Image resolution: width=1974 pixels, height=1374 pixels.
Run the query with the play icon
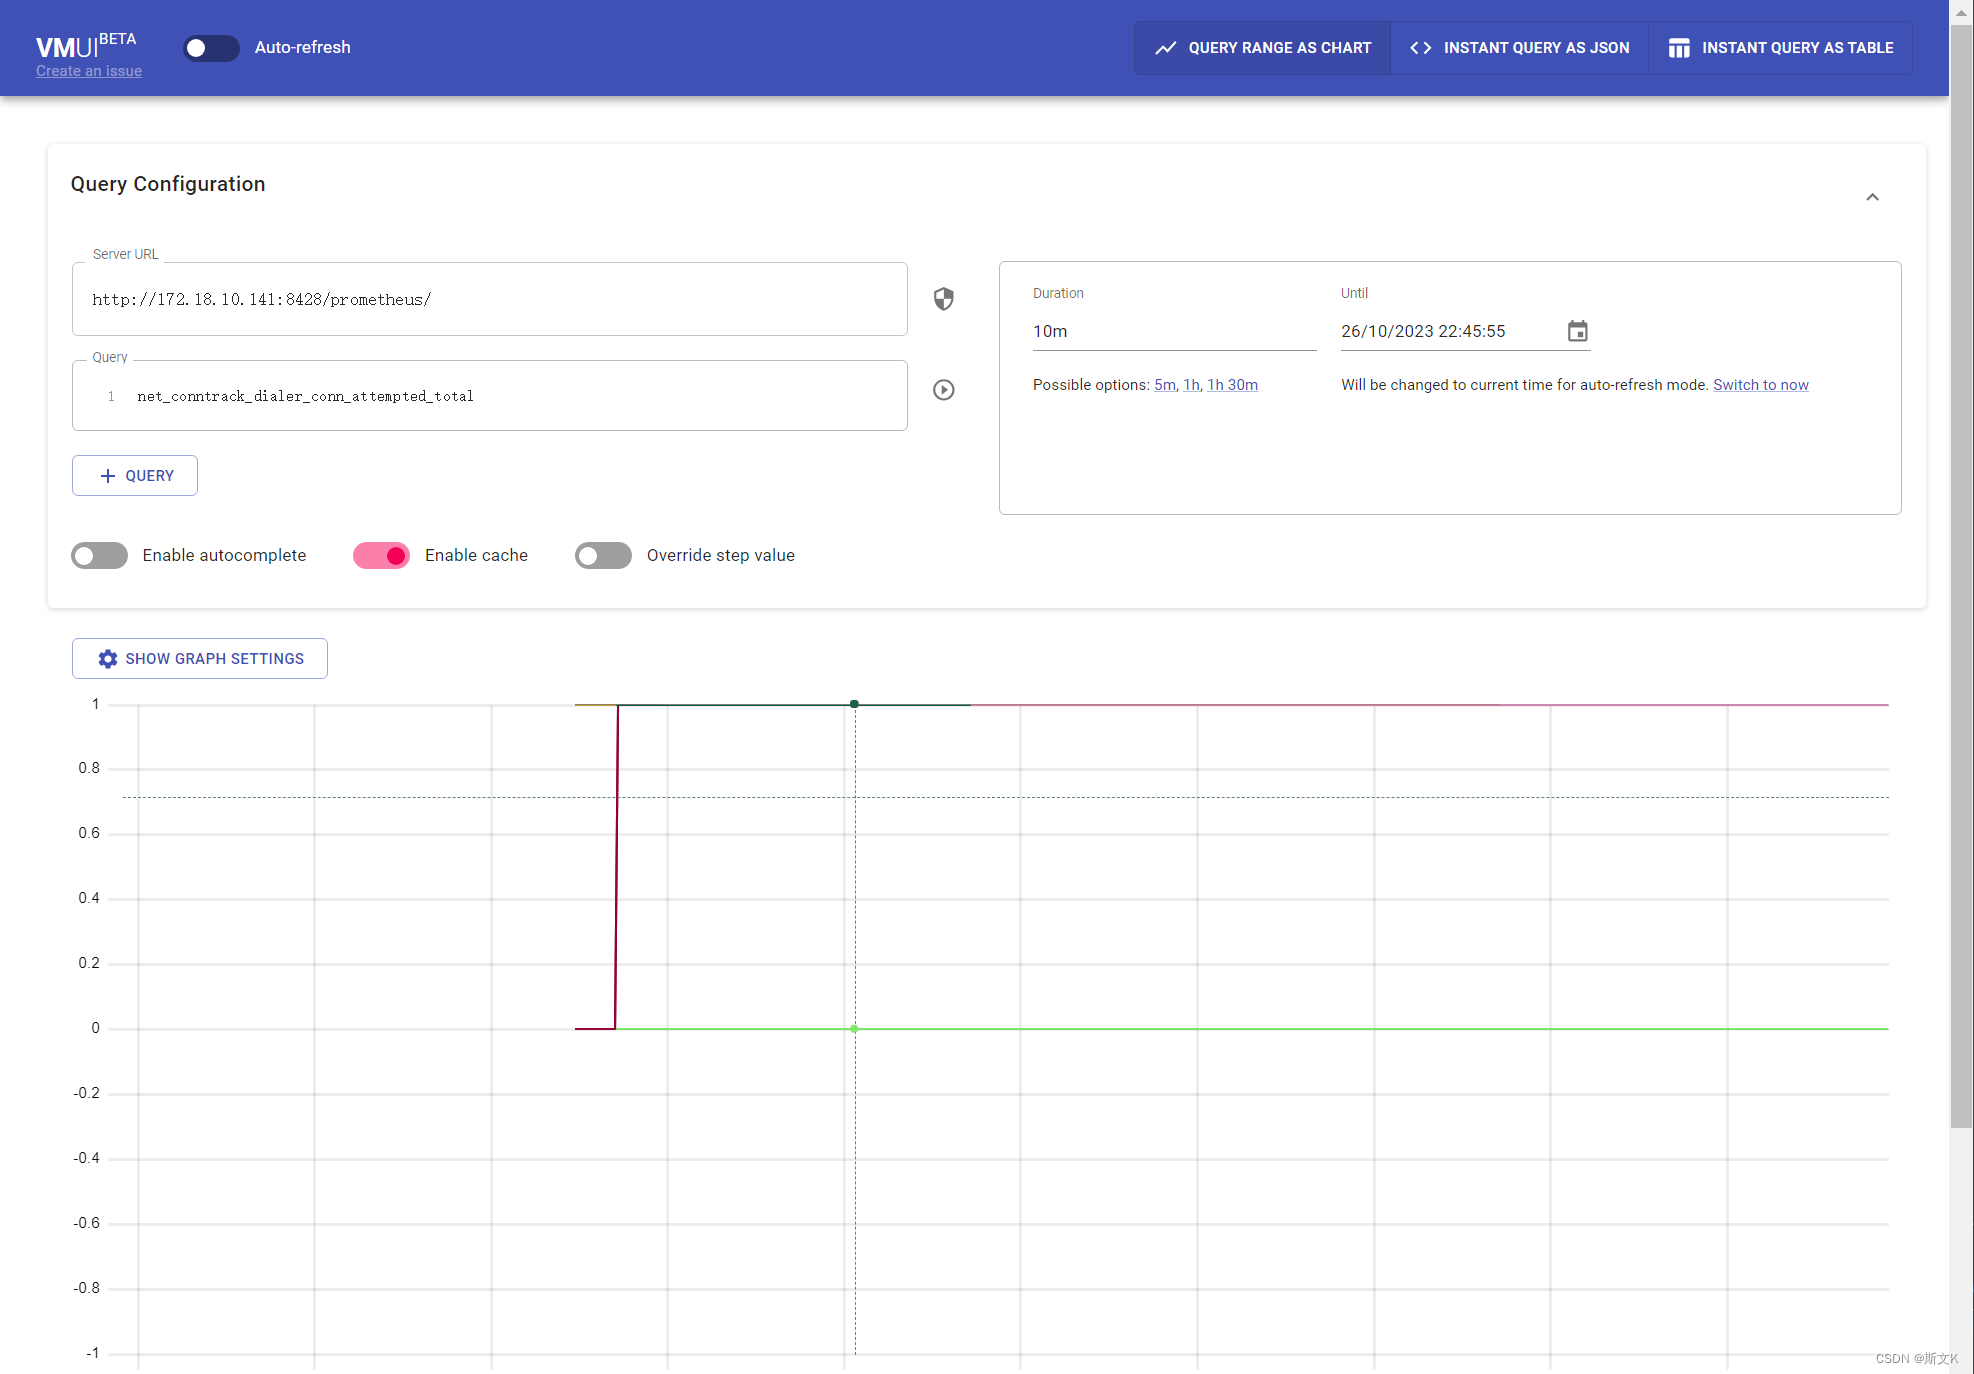[943, 390]
